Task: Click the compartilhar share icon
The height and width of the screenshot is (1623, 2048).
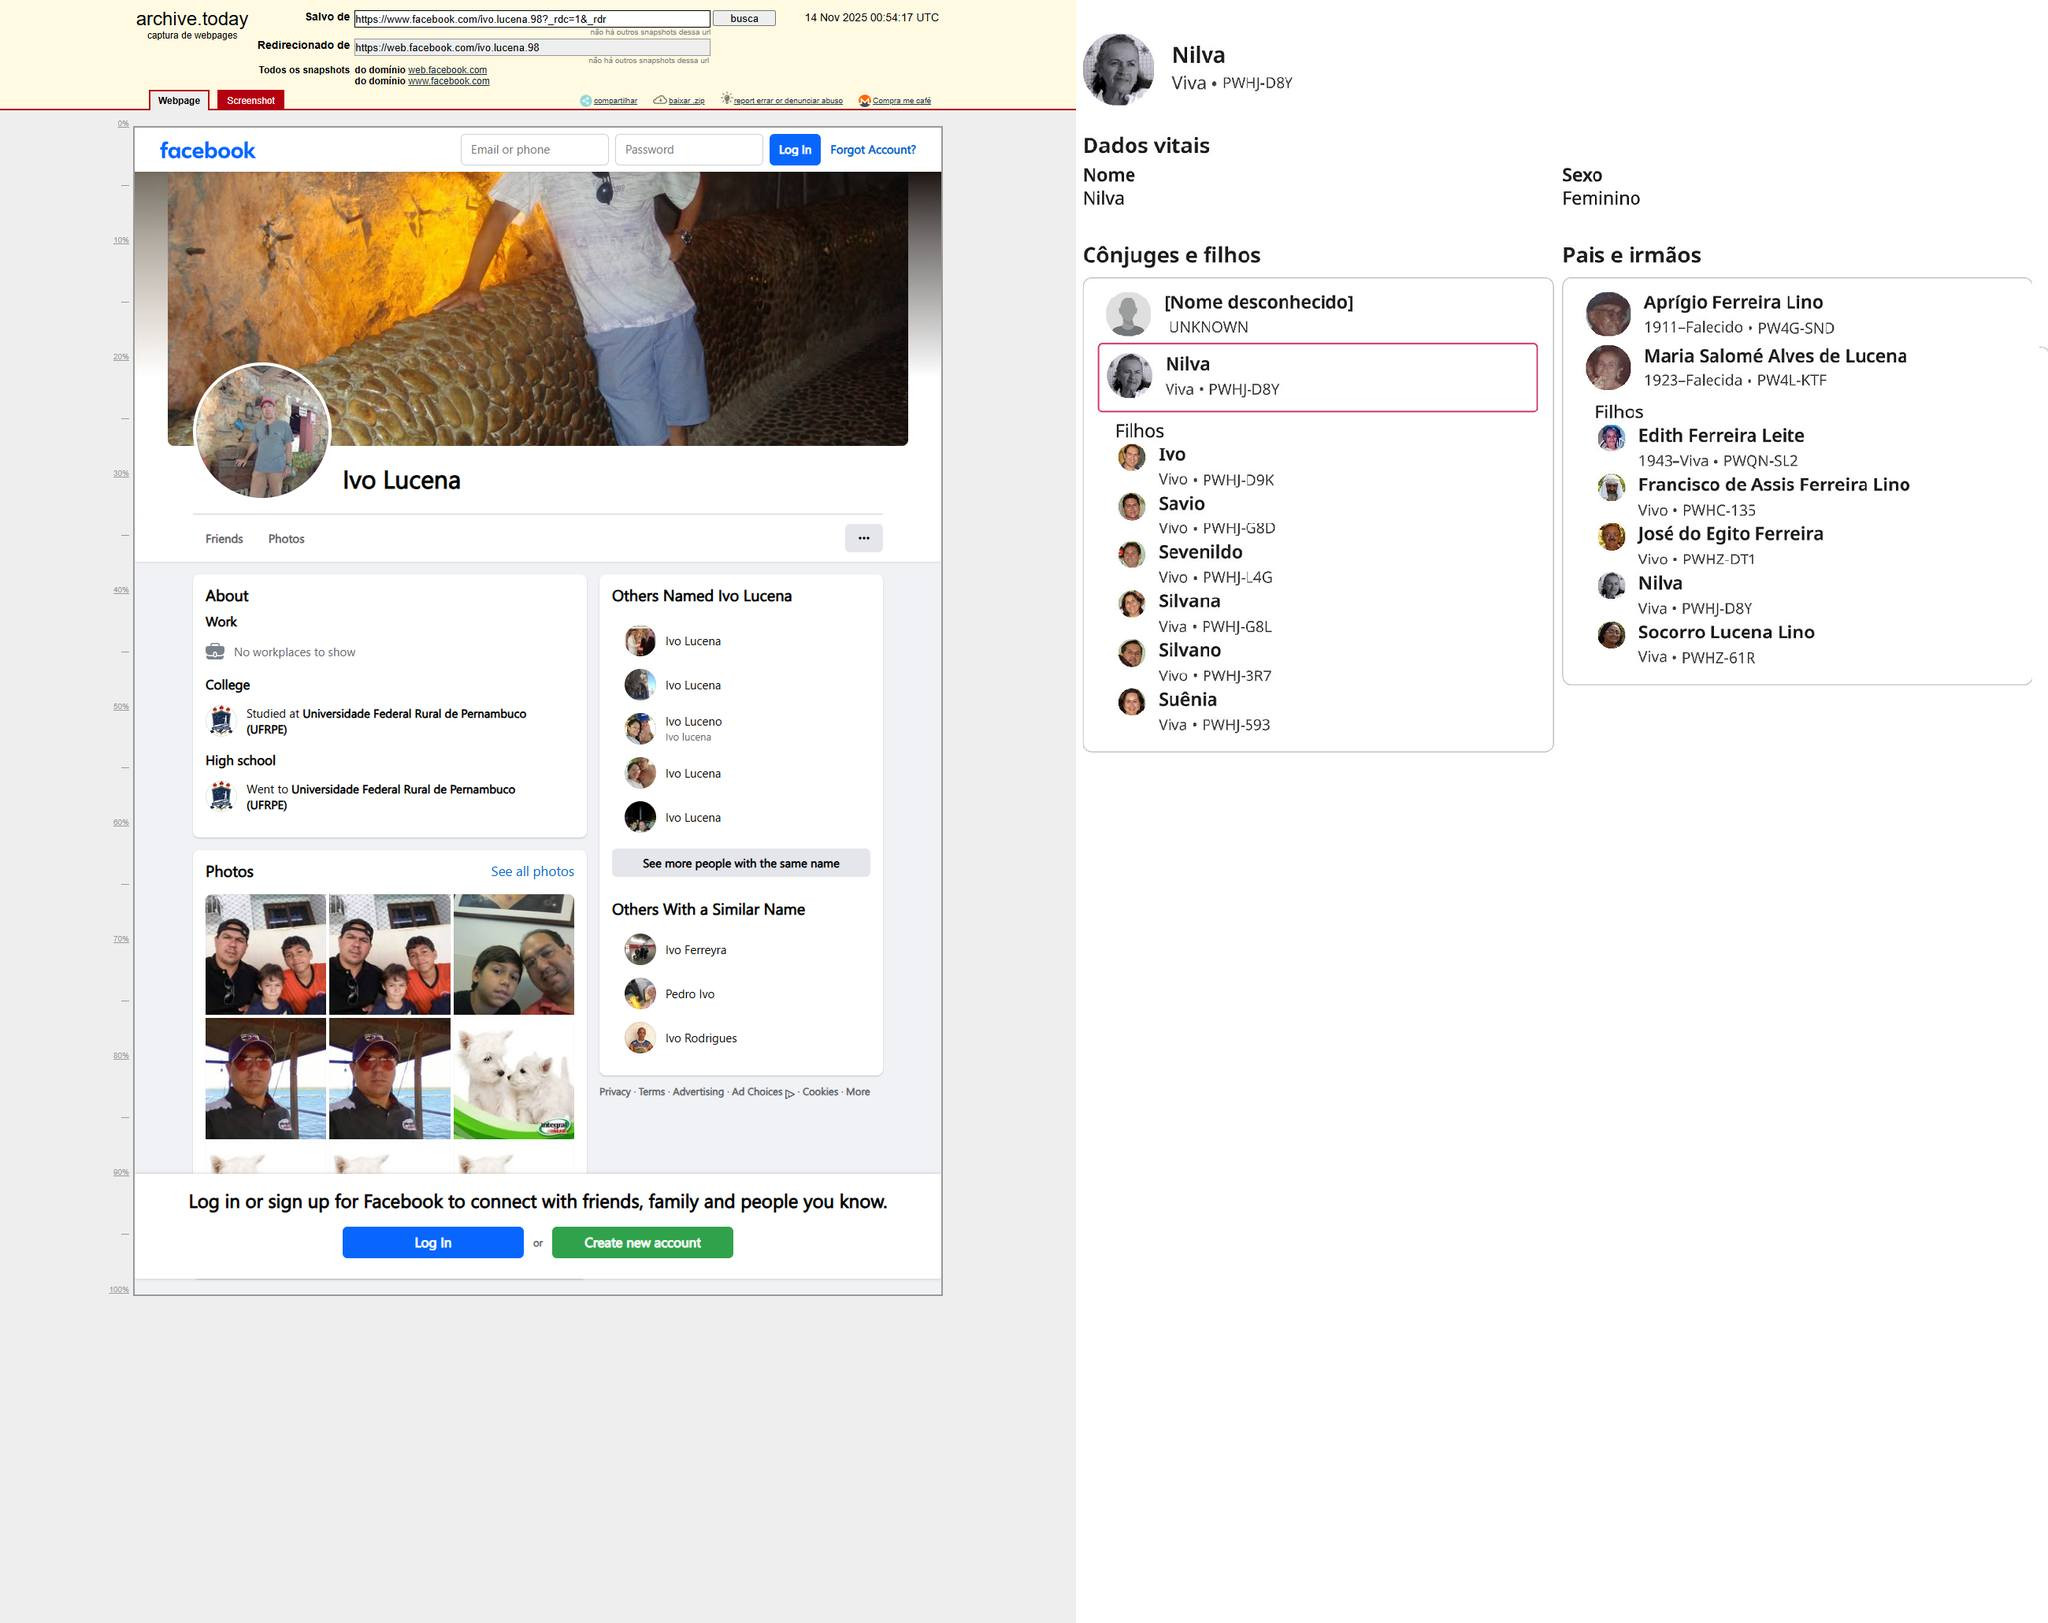Action: pos(586,101)
